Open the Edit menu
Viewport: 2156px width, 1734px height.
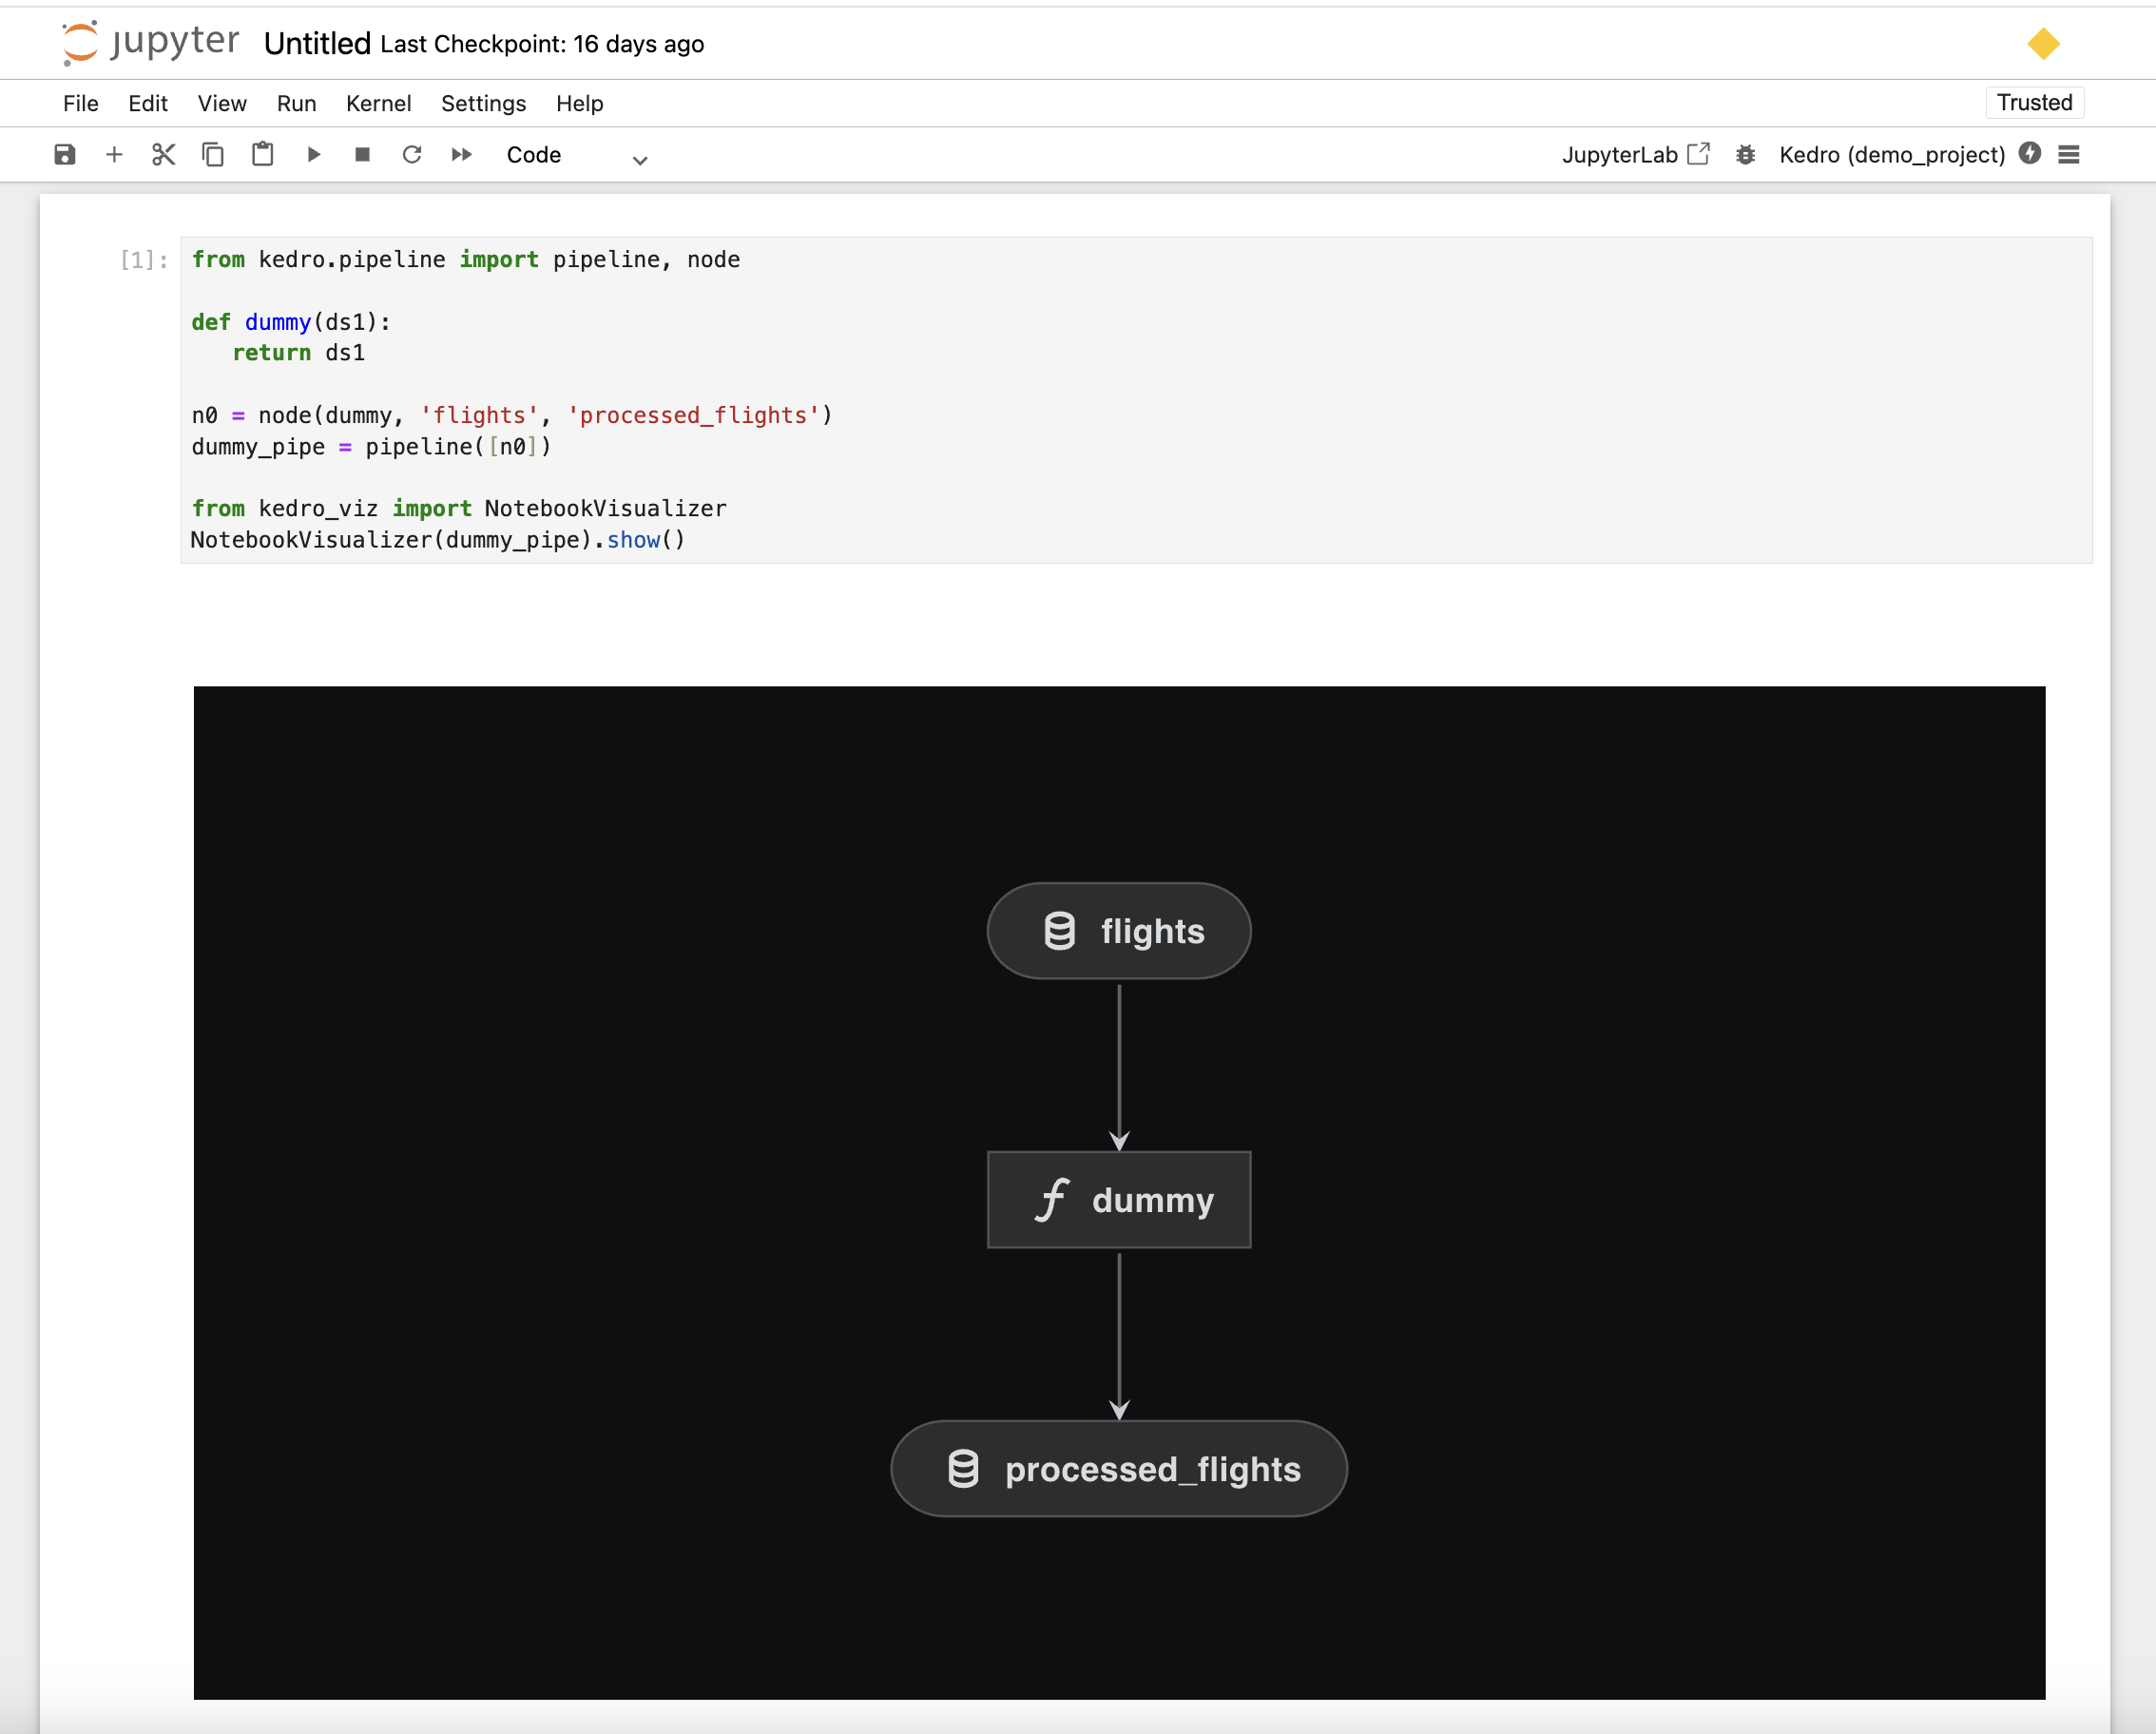coord(148,104)
